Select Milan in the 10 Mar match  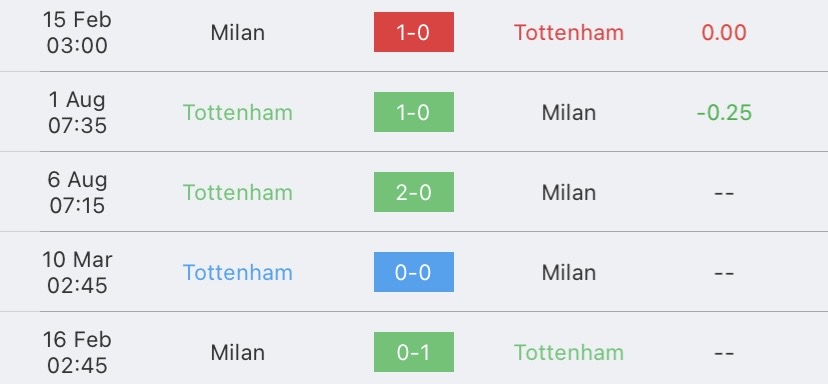(x=569, y=273)
